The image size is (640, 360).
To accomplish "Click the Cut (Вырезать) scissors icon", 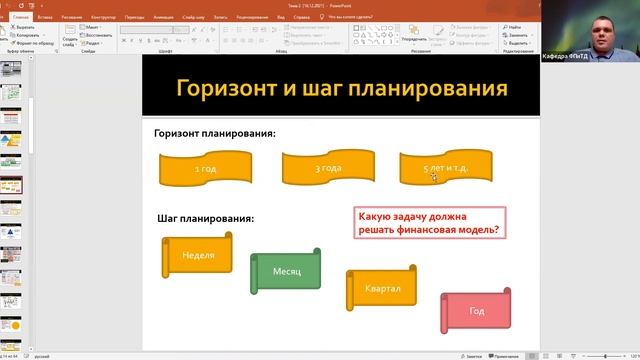I will coord(13,27).
